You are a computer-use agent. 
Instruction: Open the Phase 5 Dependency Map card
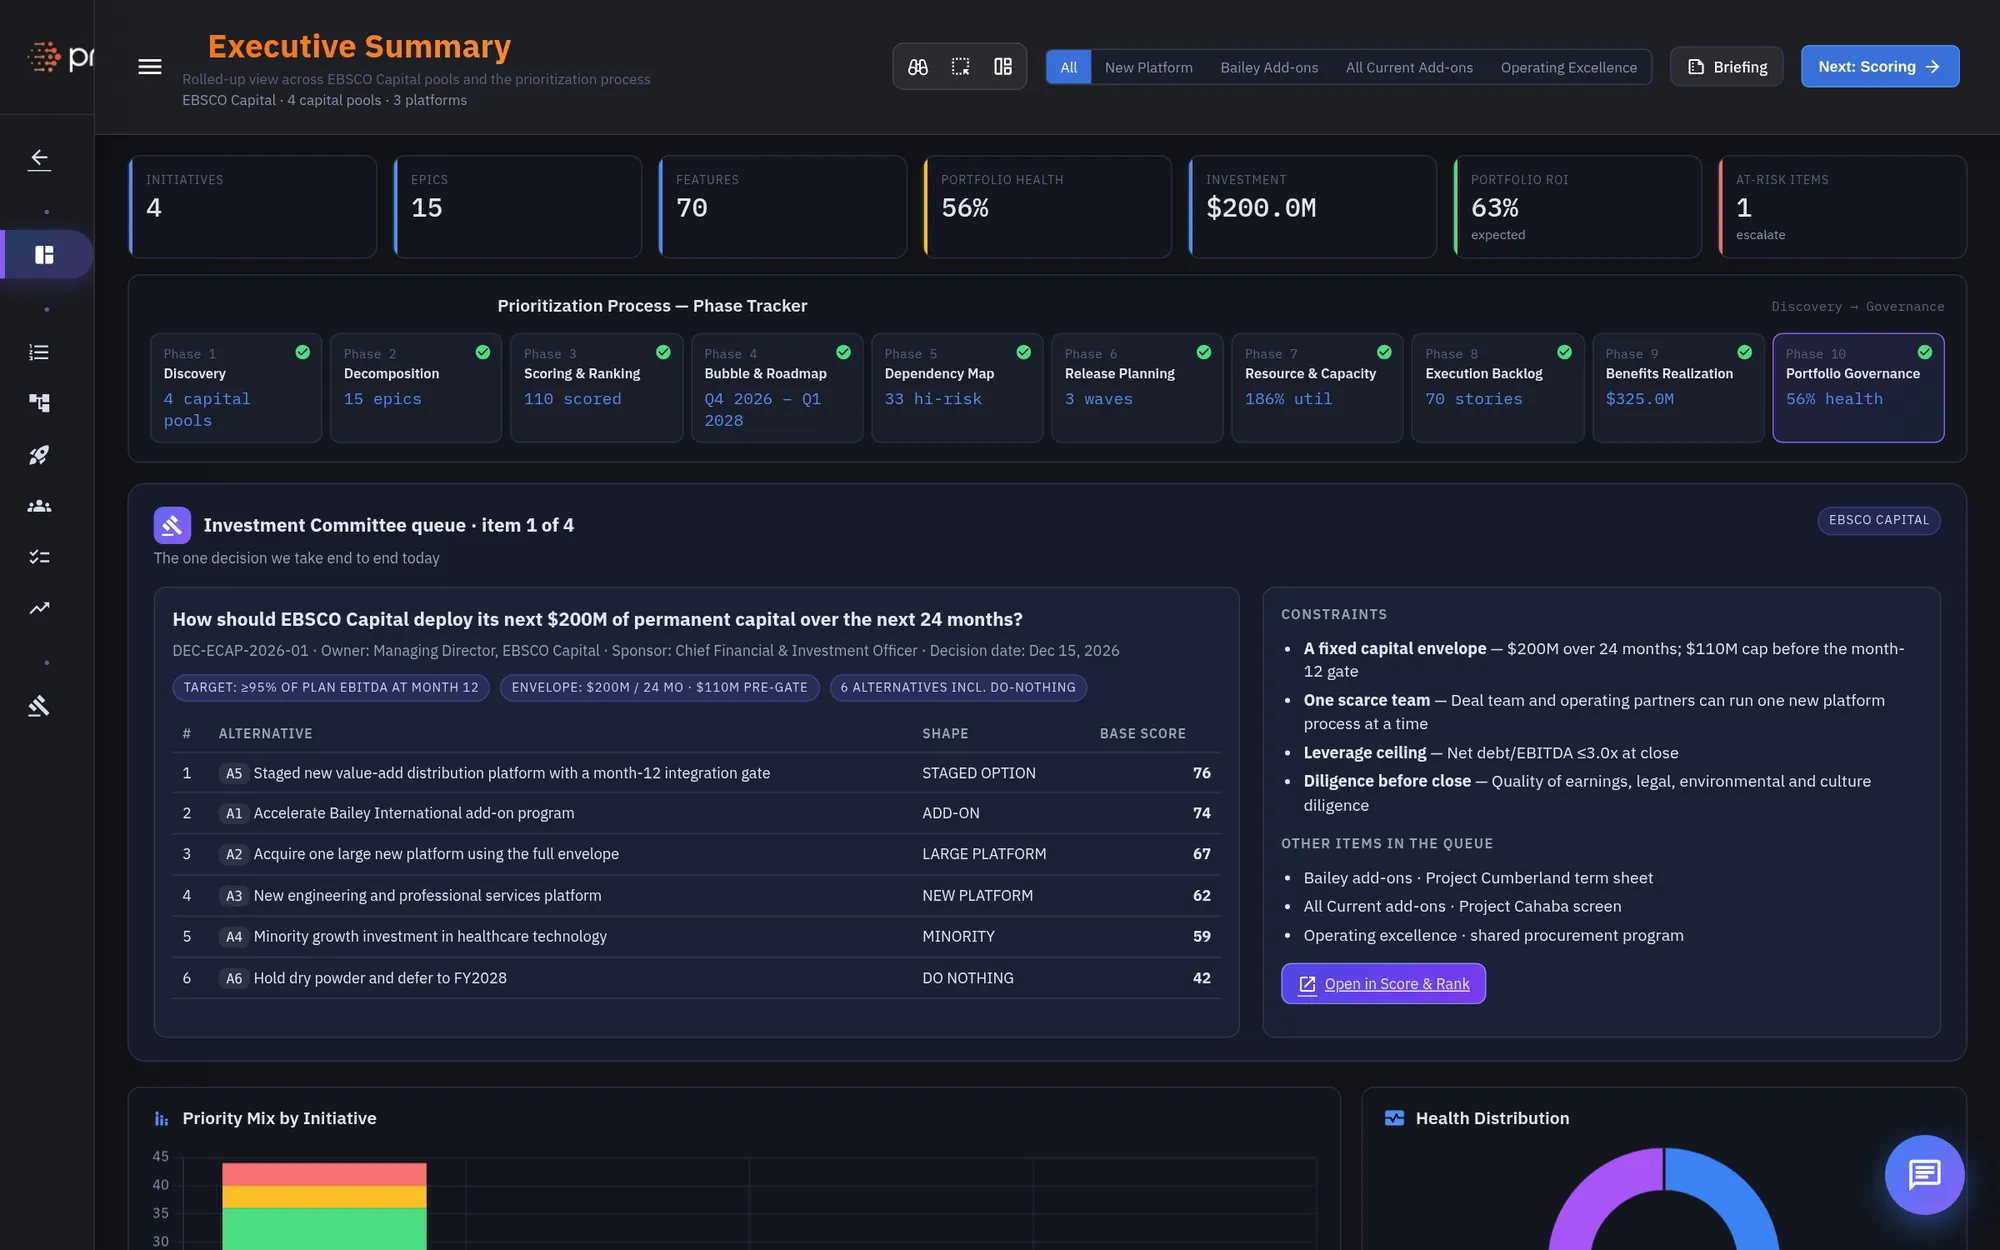[x=957, y=388]
